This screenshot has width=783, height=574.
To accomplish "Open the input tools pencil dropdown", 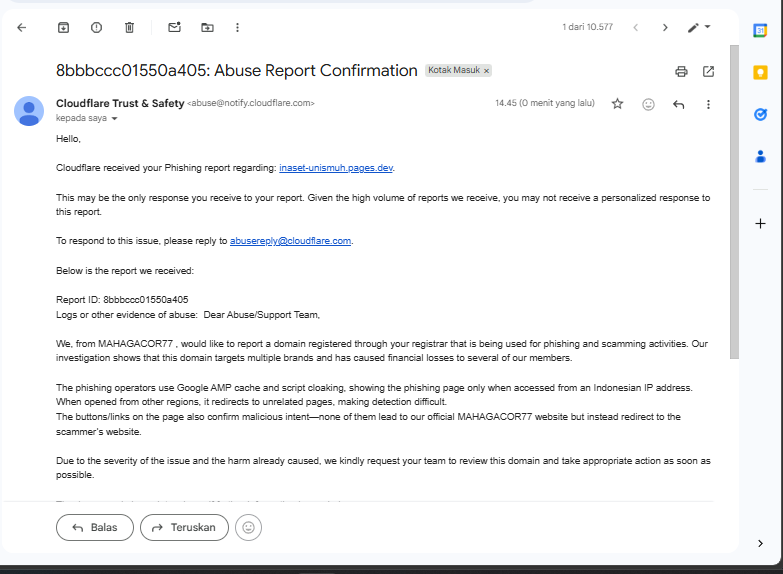I will (699, 28).
